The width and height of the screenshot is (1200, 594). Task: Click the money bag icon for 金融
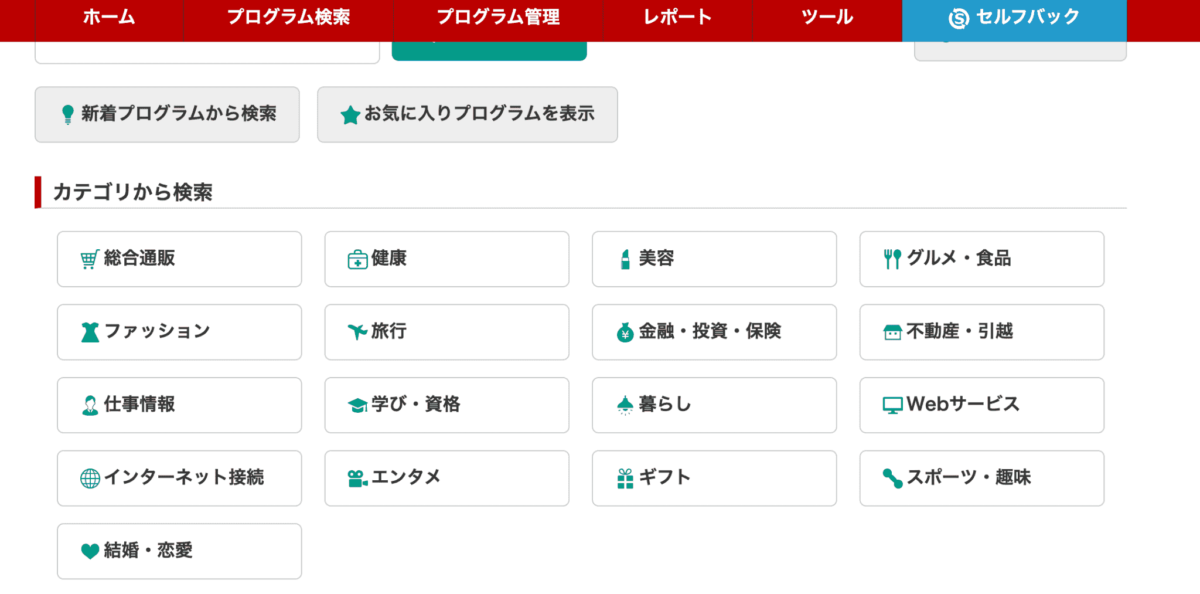coord(625,332)
